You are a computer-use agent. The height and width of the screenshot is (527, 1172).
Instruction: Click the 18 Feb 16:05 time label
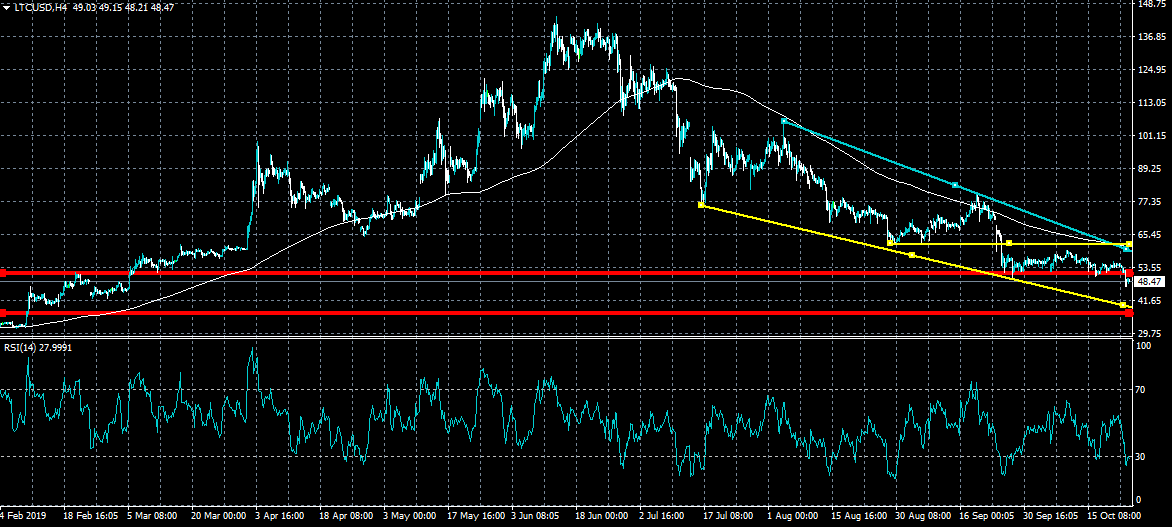coord(90,517)
